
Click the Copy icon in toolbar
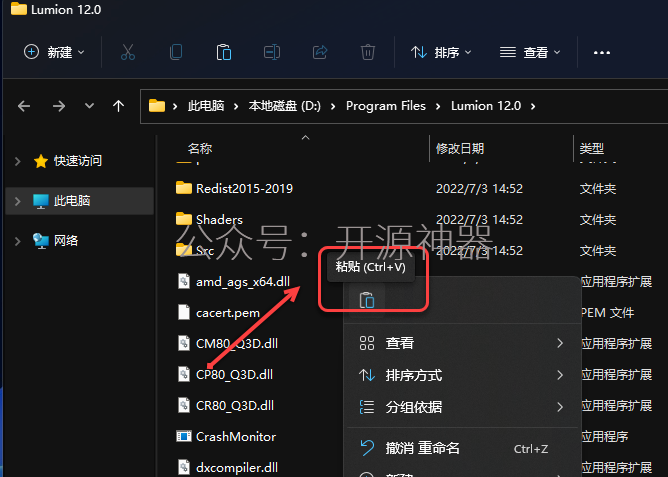point(176,52)
